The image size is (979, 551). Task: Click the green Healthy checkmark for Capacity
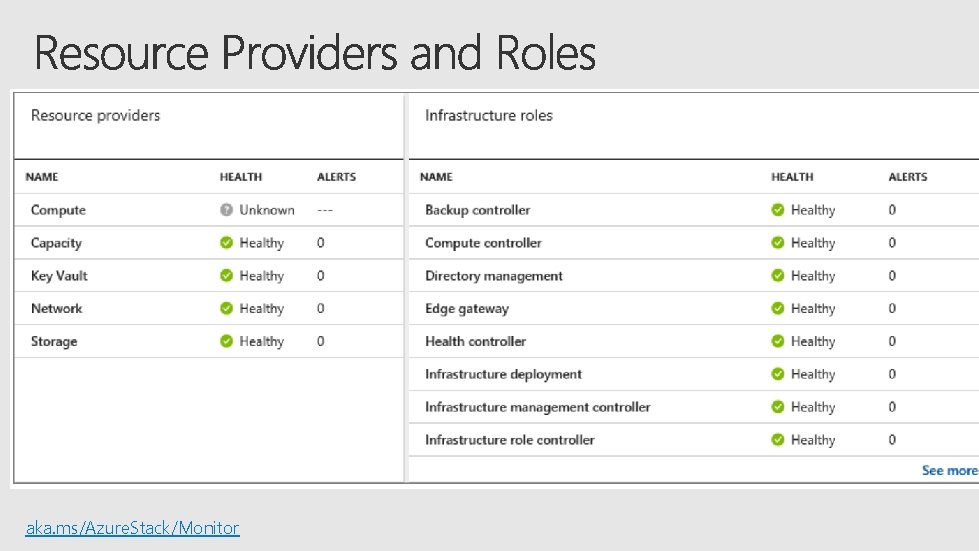point(227,243)
